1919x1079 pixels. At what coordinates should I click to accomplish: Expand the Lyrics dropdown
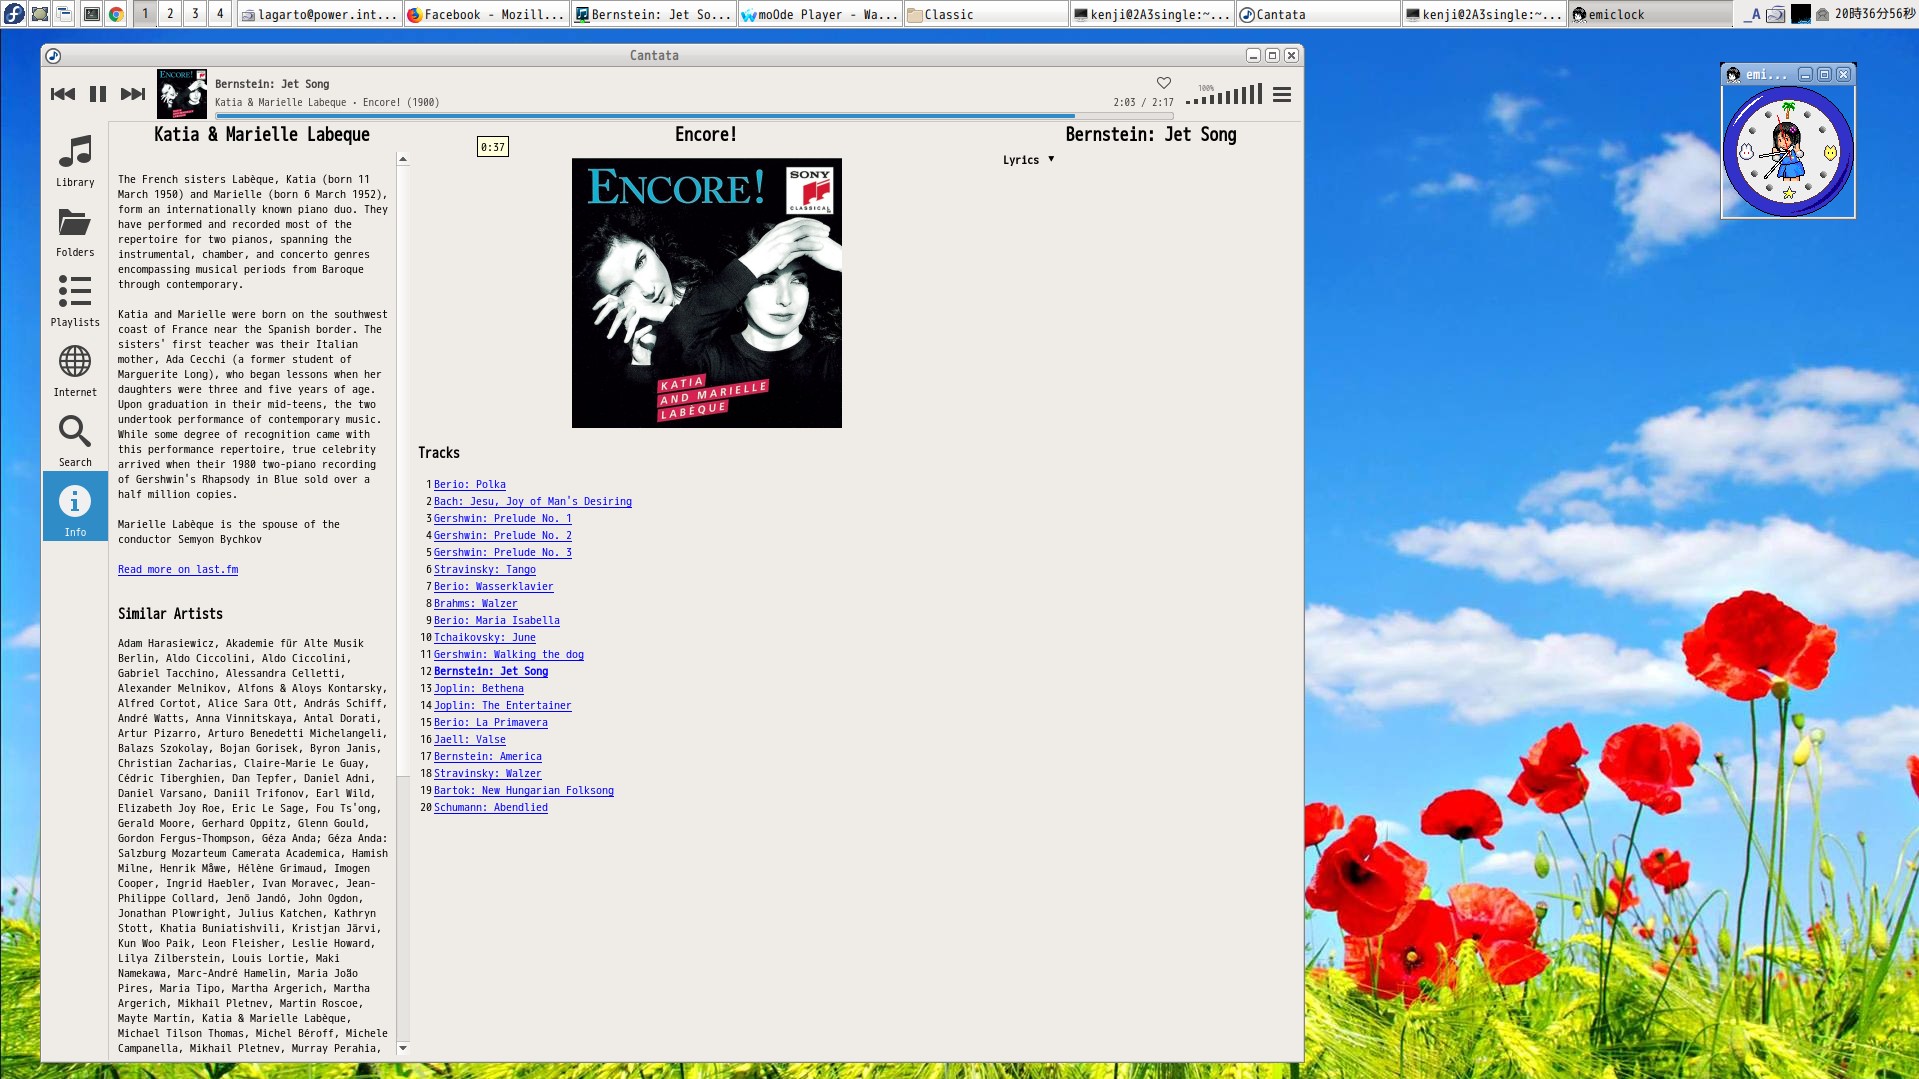coord(1028,160)
